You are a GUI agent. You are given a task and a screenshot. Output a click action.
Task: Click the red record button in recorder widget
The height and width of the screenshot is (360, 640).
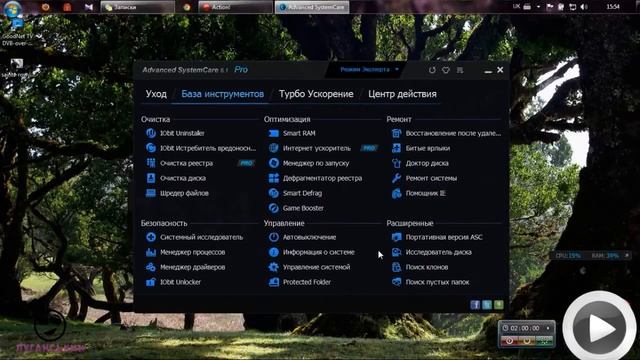pyautogui.click(x=509, y=340)
